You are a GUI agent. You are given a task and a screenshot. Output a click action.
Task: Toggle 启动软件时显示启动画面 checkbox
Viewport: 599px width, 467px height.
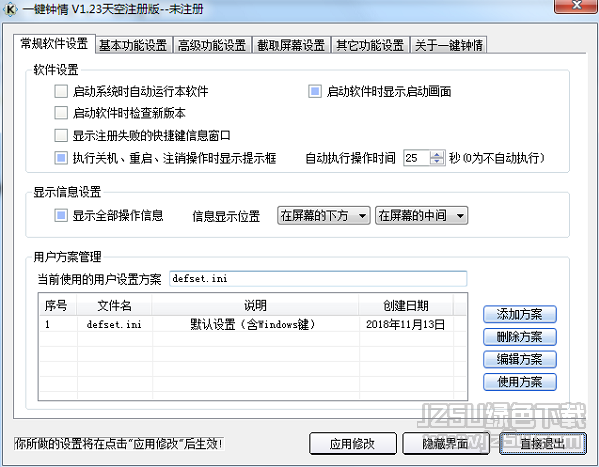pyautogui.click(x=315, y=92)
